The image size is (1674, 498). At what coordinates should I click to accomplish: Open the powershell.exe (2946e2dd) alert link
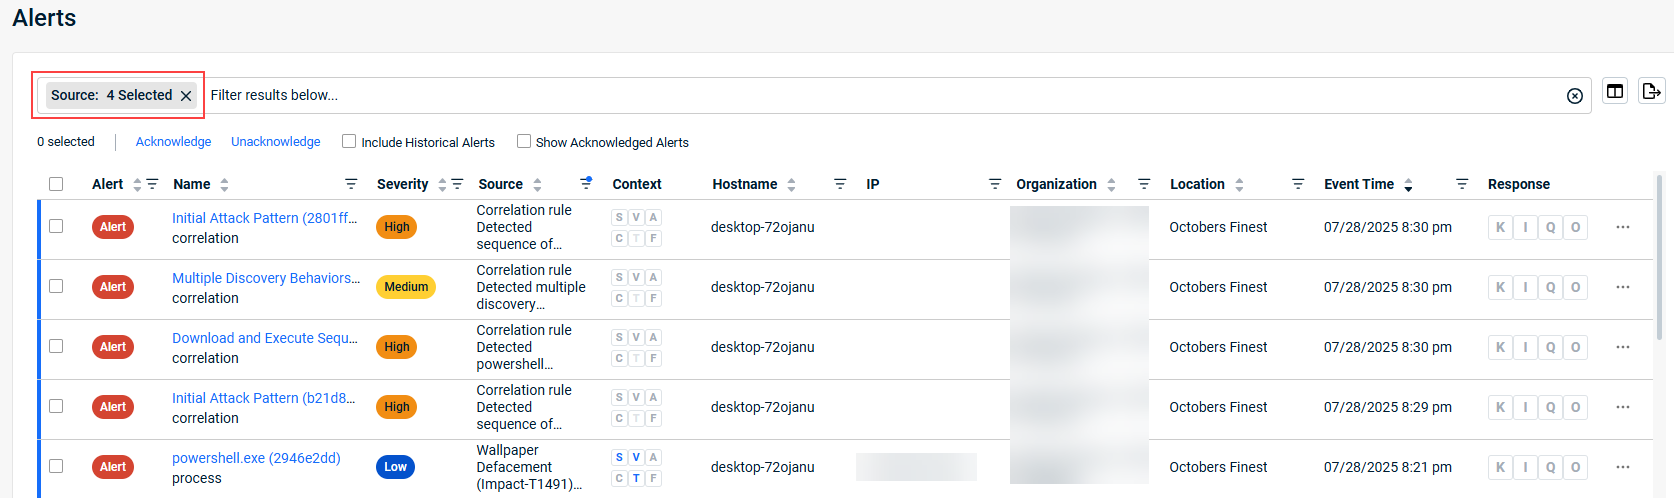pos(256,458)
